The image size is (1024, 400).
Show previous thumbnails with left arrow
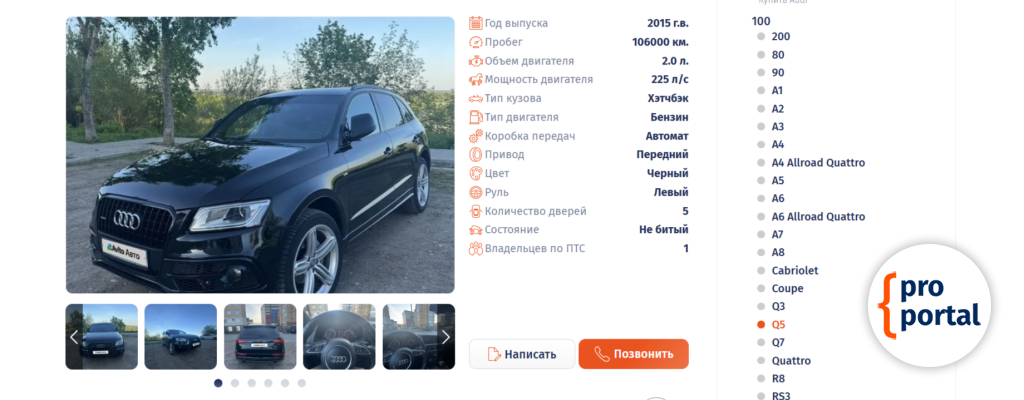pos(74,337)
